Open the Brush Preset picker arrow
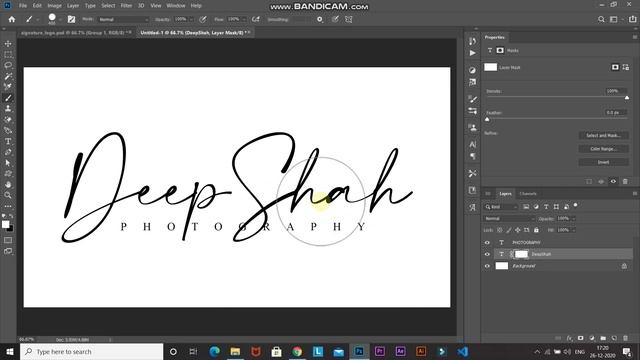640x360 pixels. 60,19
